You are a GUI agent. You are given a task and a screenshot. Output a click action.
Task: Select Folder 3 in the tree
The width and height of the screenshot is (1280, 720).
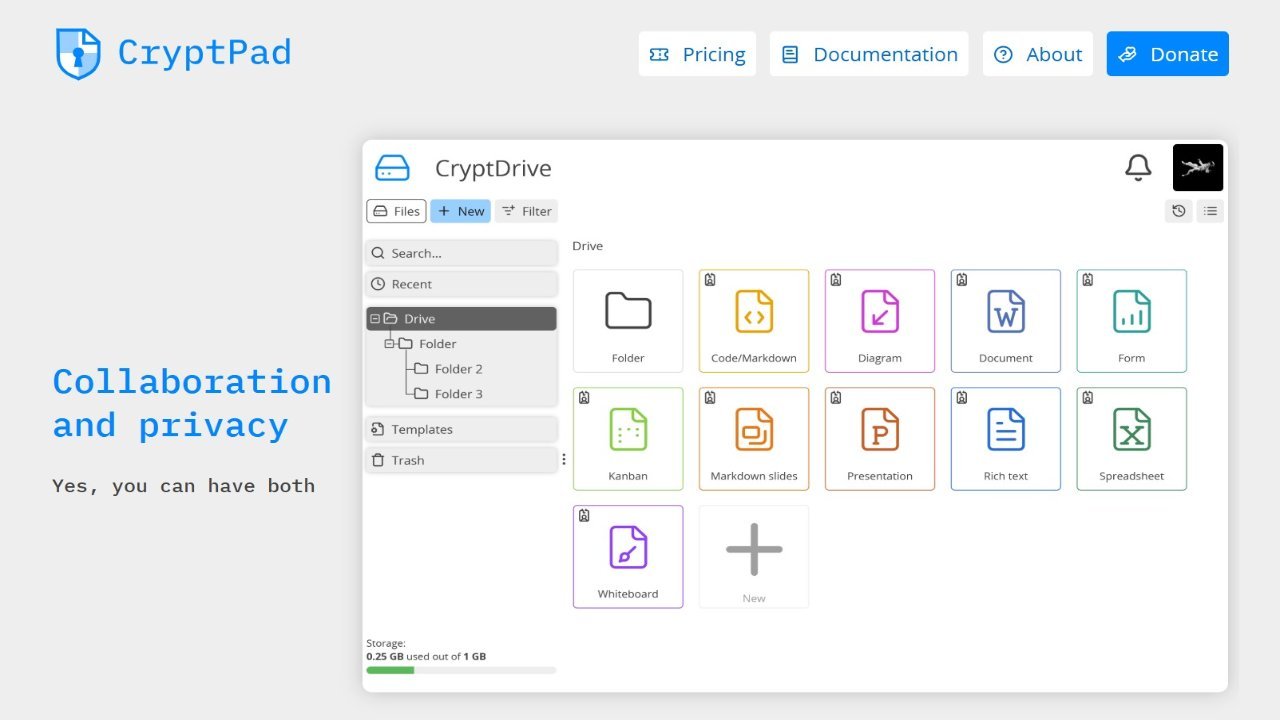click(449, 394)
